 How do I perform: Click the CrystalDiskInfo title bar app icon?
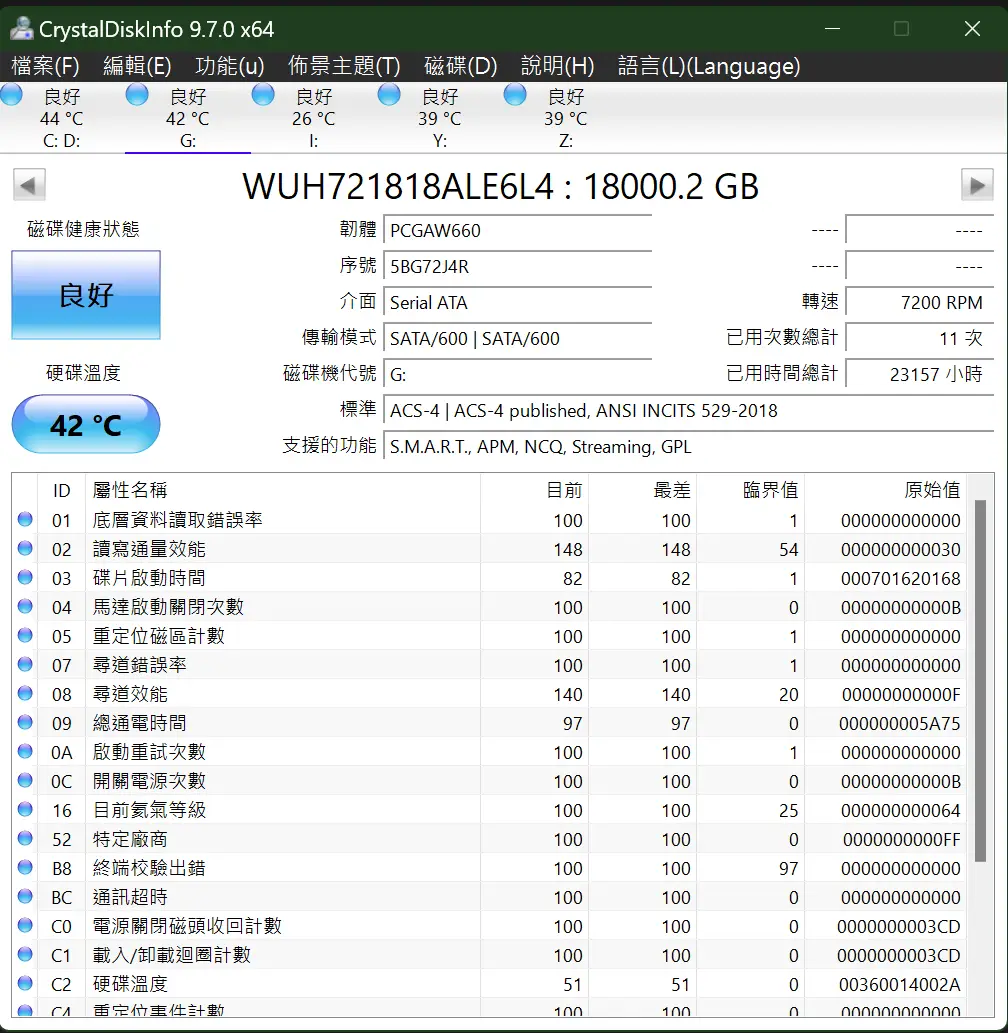21,28
